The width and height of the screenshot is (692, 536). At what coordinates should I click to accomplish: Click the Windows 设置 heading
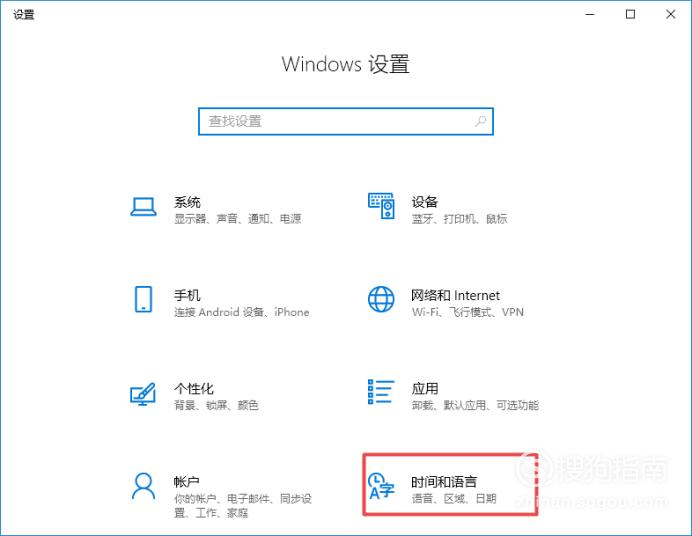pos(346,64)
